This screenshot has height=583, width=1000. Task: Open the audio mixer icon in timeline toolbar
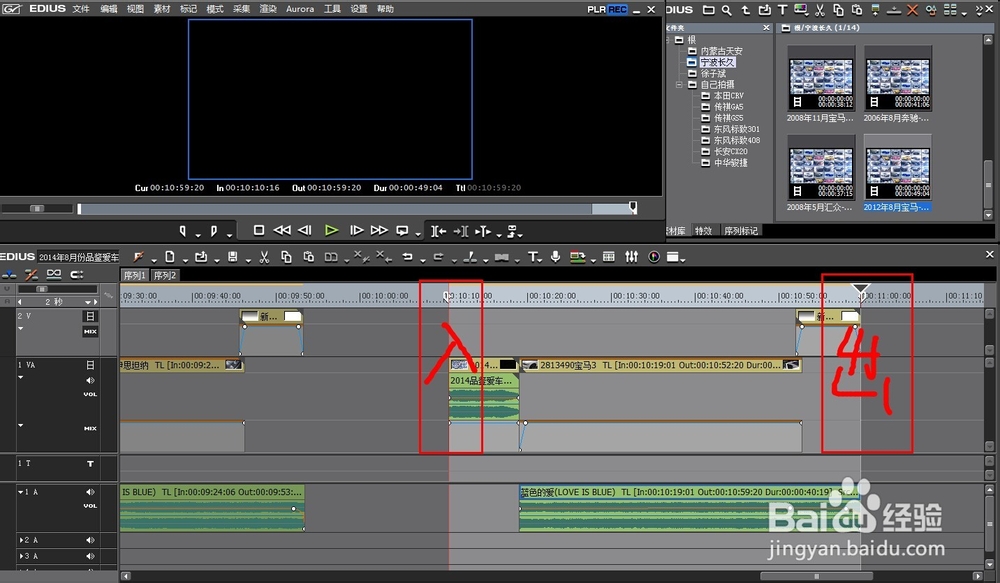point(631,257)
